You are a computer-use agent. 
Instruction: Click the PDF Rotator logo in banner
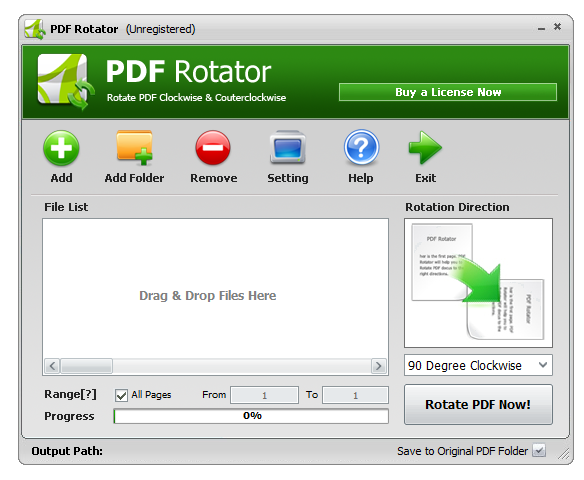pyautogui.click(x=66, y=82)
